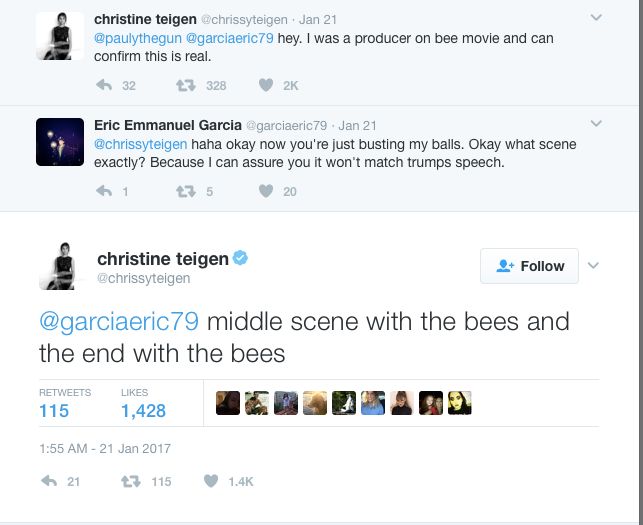This screenshot has height=525, width=643.
Task: Open the @garciaeric79 mention in main tweet
Action: point(119,322)
